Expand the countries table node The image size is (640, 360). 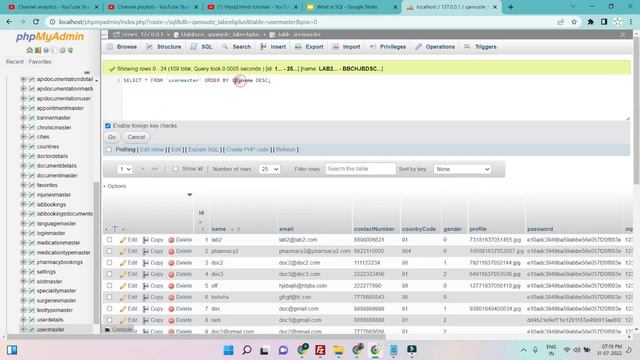23,147
